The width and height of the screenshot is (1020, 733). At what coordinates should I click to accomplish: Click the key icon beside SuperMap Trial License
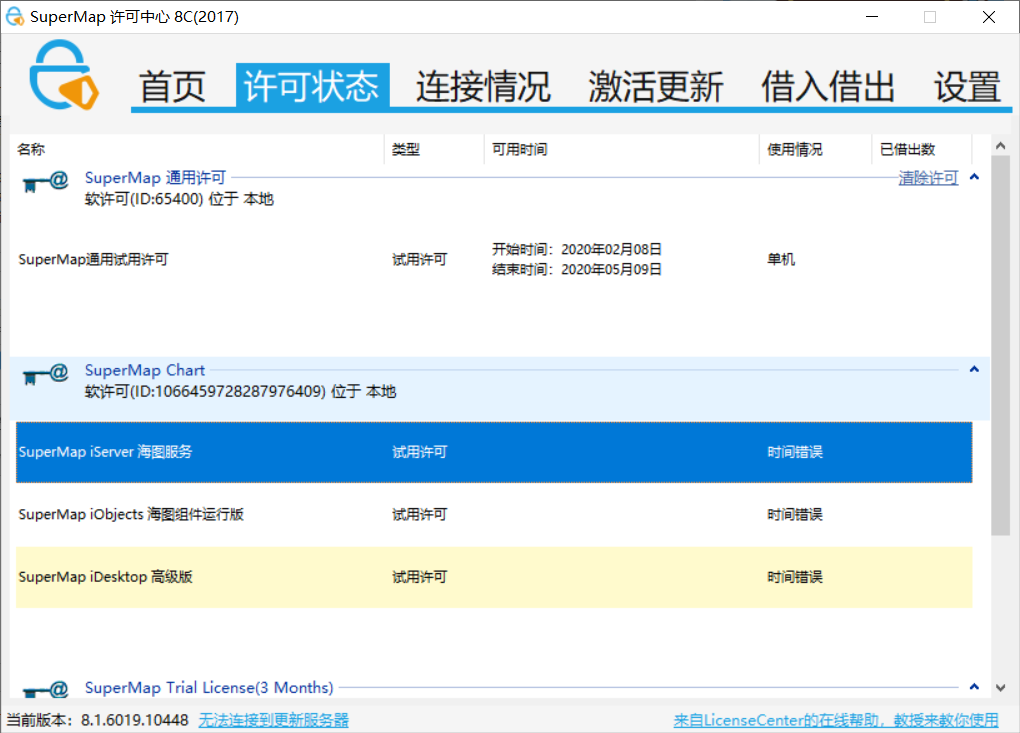(x=45, y=689)
